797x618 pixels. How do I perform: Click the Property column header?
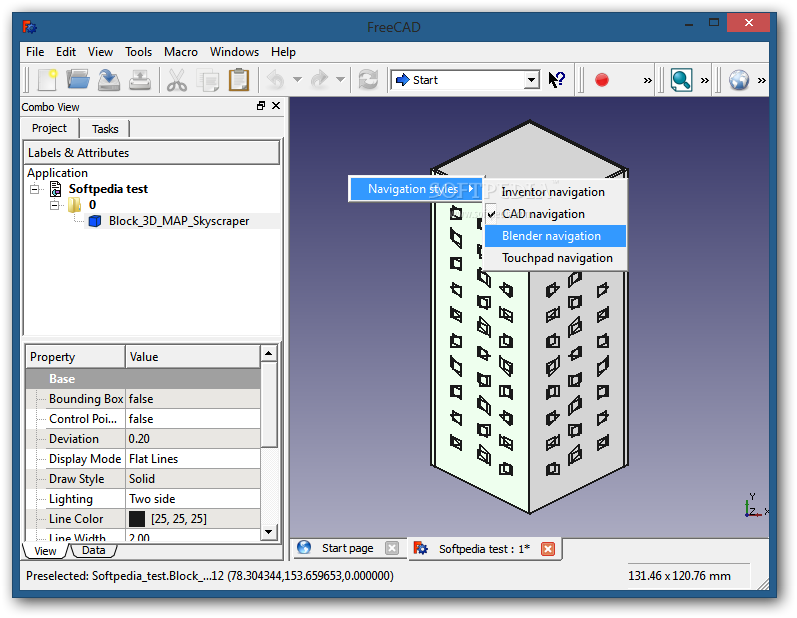tap(75, 357)
